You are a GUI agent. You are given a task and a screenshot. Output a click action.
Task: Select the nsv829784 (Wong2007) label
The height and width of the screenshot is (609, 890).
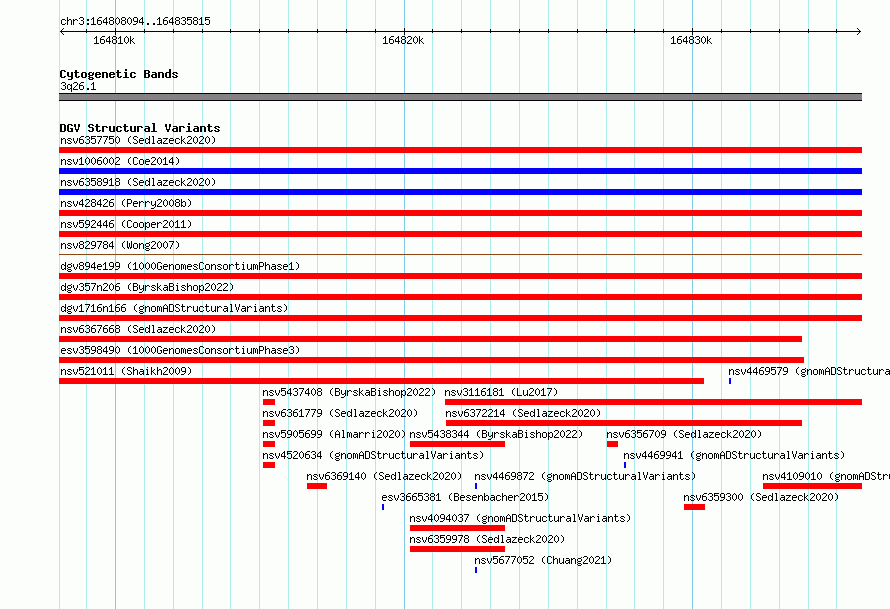coord(120,245)
